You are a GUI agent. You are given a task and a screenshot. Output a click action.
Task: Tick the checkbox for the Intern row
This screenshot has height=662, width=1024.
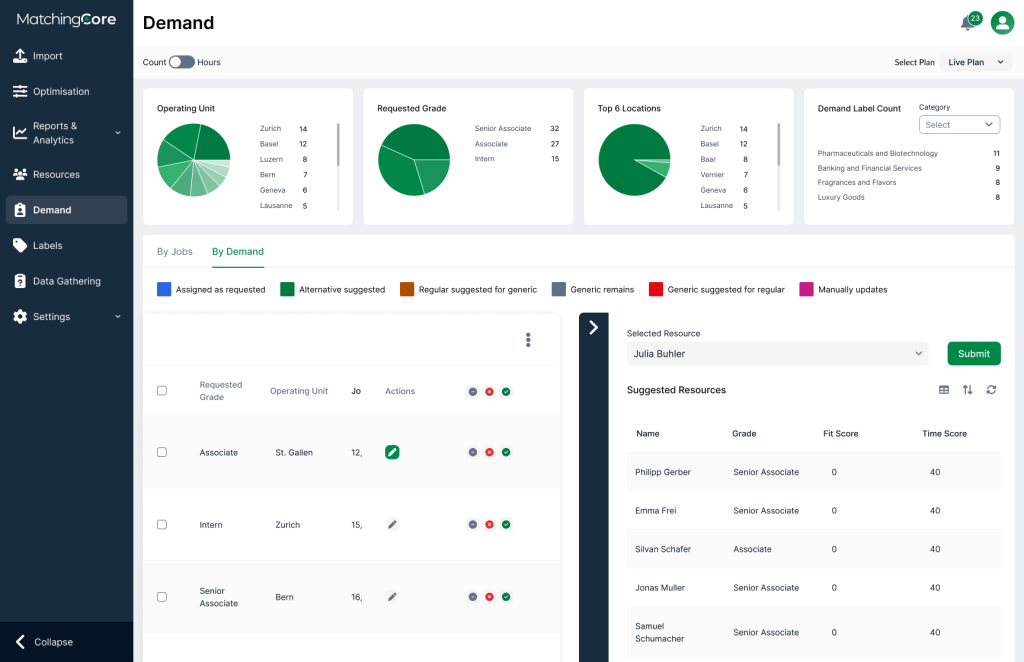click(162, 525)
